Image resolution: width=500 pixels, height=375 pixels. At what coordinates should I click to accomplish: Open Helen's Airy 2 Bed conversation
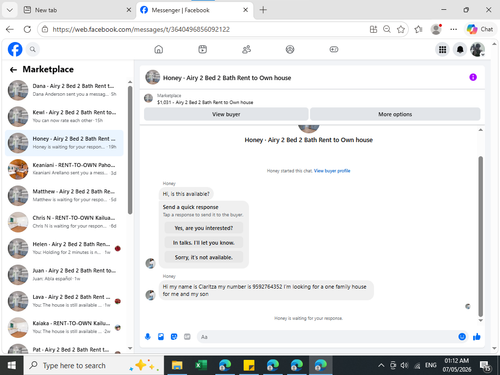(x=64, y=248)
